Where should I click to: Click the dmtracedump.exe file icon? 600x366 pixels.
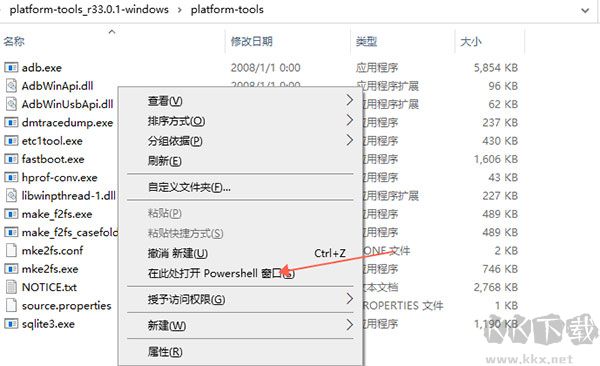point(11,123)
